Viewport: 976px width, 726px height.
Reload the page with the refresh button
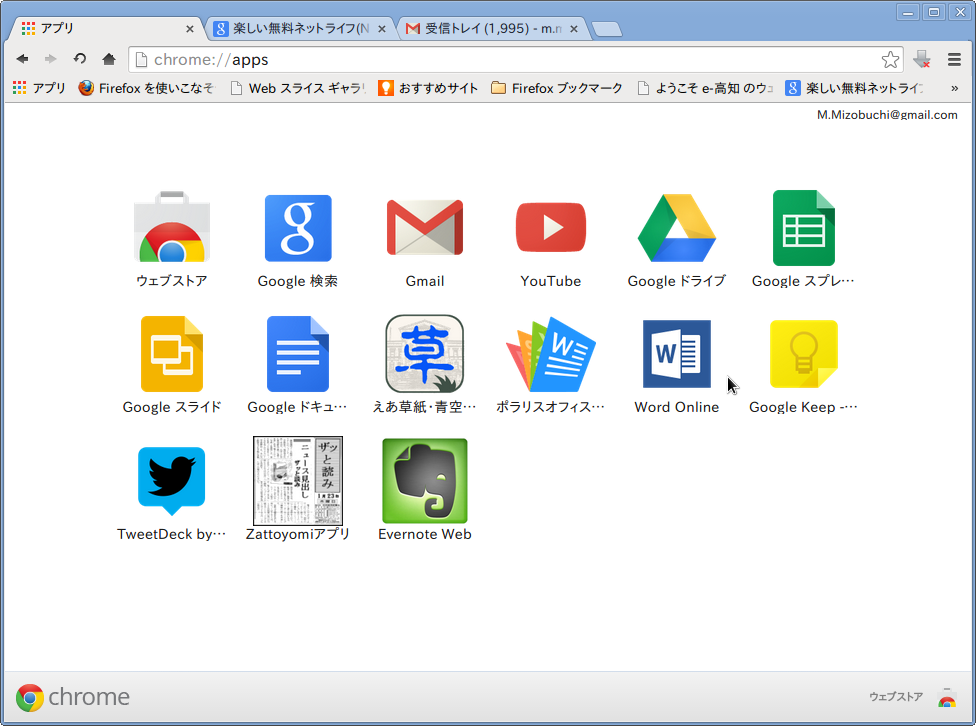point(80,59)
